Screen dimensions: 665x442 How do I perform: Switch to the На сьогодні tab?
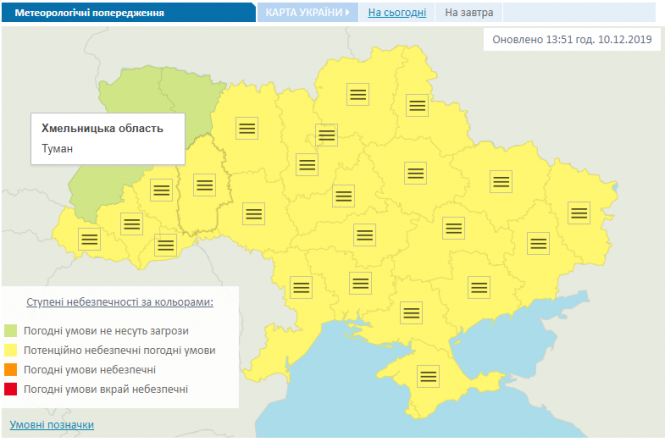397,13
